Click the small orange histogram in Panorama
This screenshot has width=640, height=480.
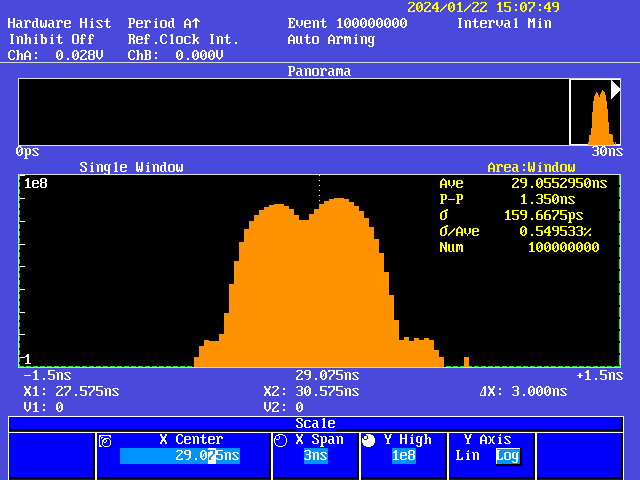click(599, 118)
